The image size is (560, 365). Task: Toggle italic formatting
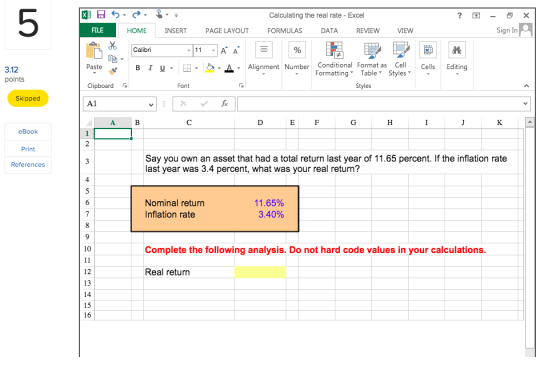[150, 68]
